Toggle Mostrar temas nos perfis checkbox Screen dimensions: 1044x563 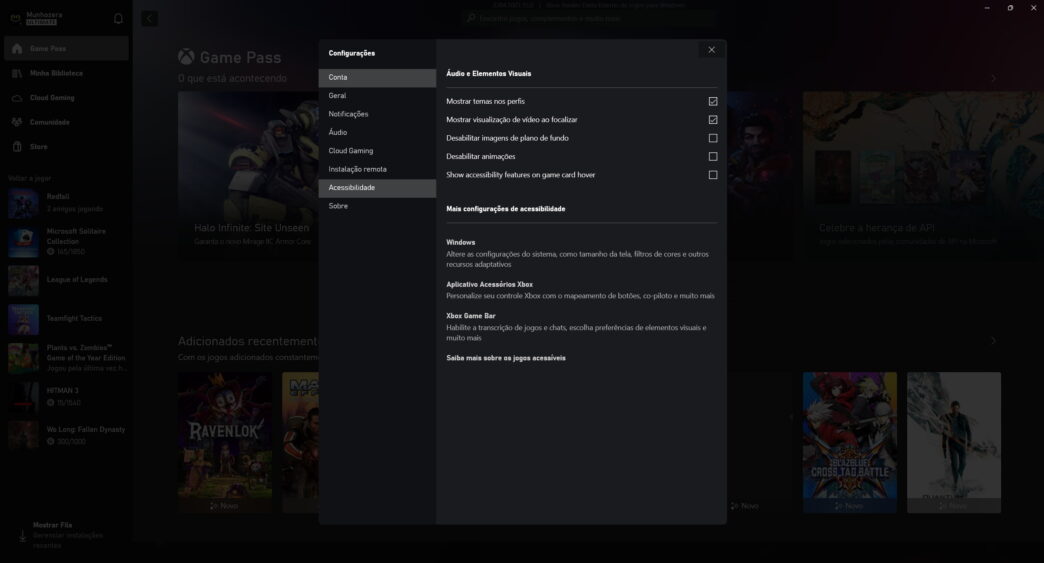click(x=713, y=101)
